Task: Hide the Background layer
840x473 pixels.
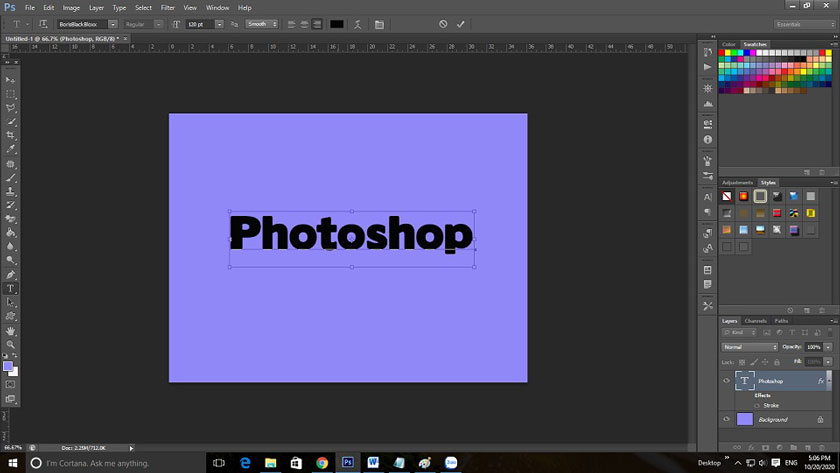Action: point(726,419)
